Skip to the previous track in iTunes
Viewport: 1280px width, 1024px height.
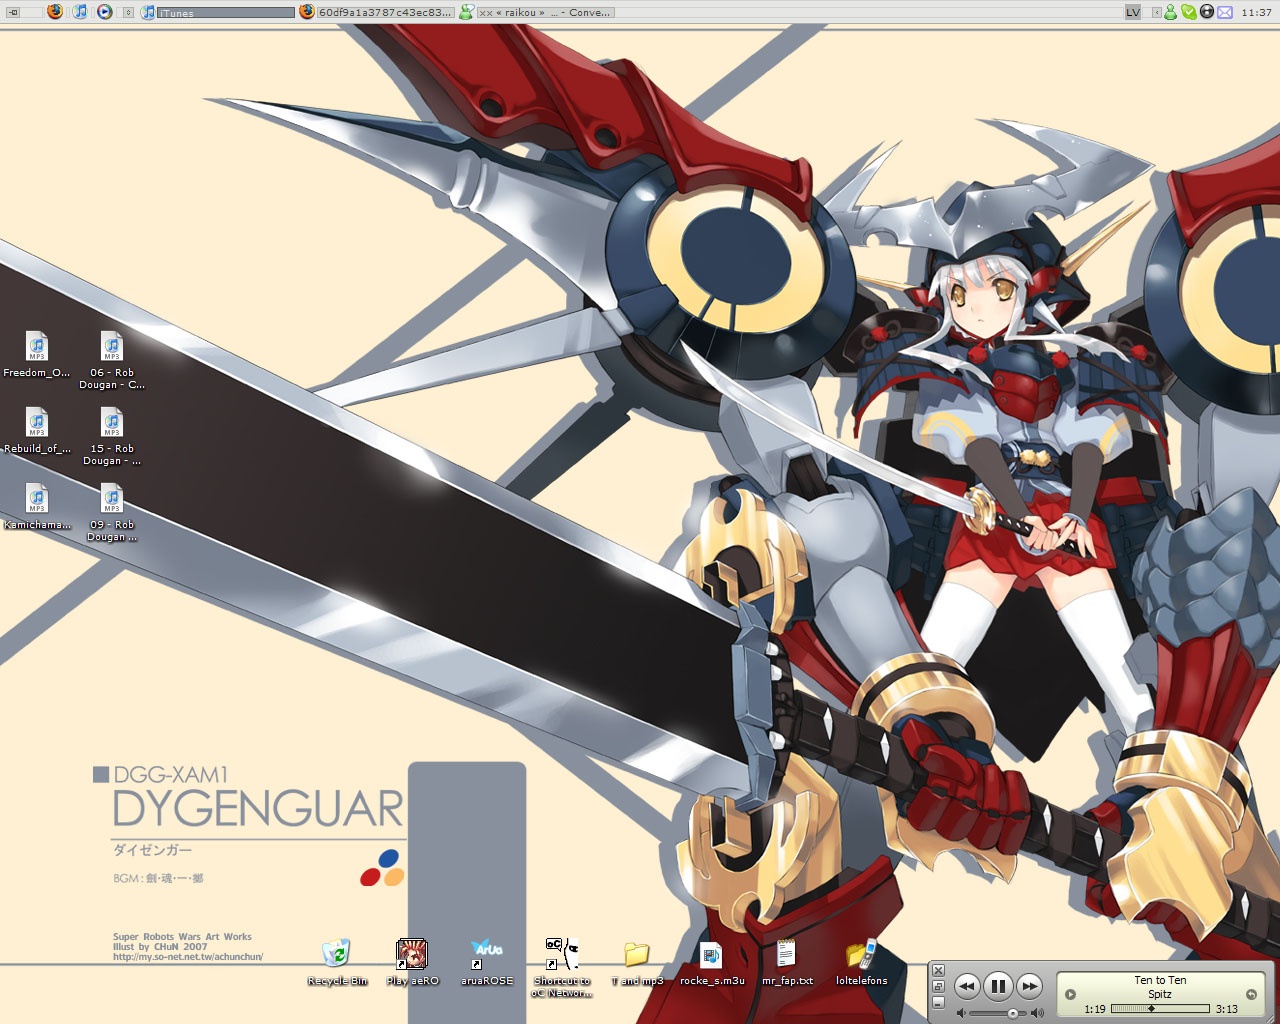[967, 987]
